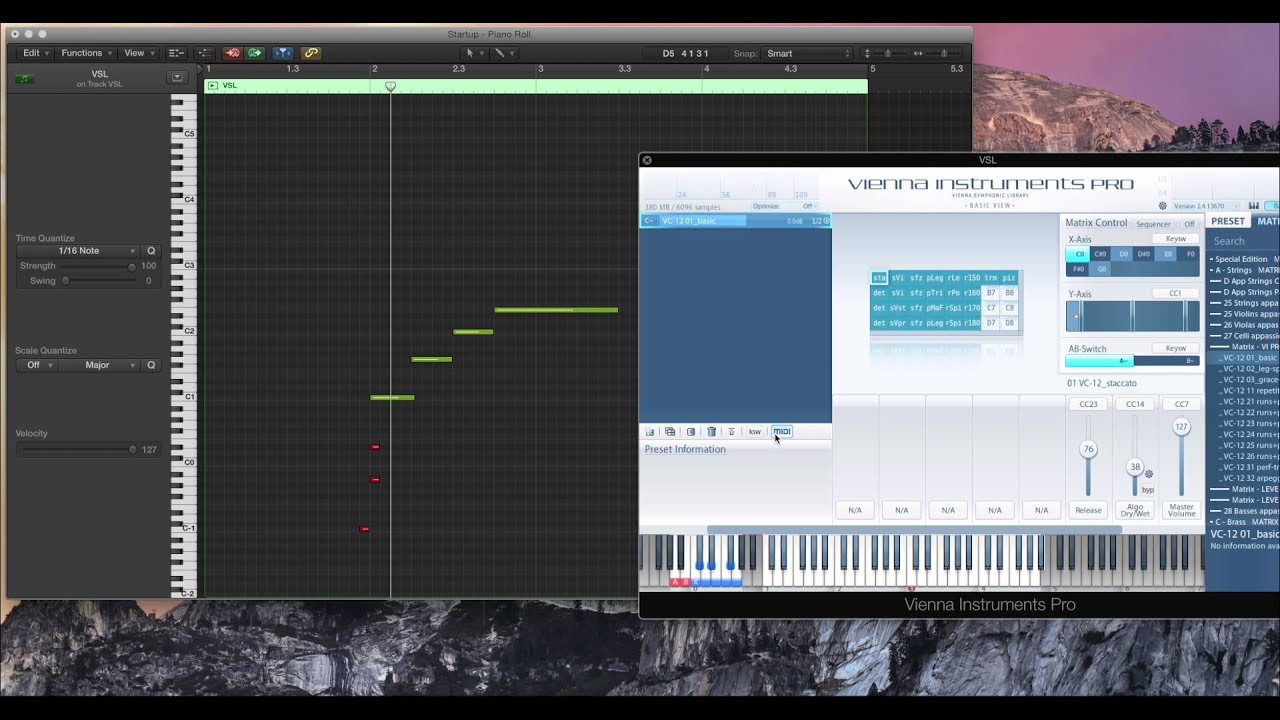Open the Optimize Off dropdown

point(785,207)
